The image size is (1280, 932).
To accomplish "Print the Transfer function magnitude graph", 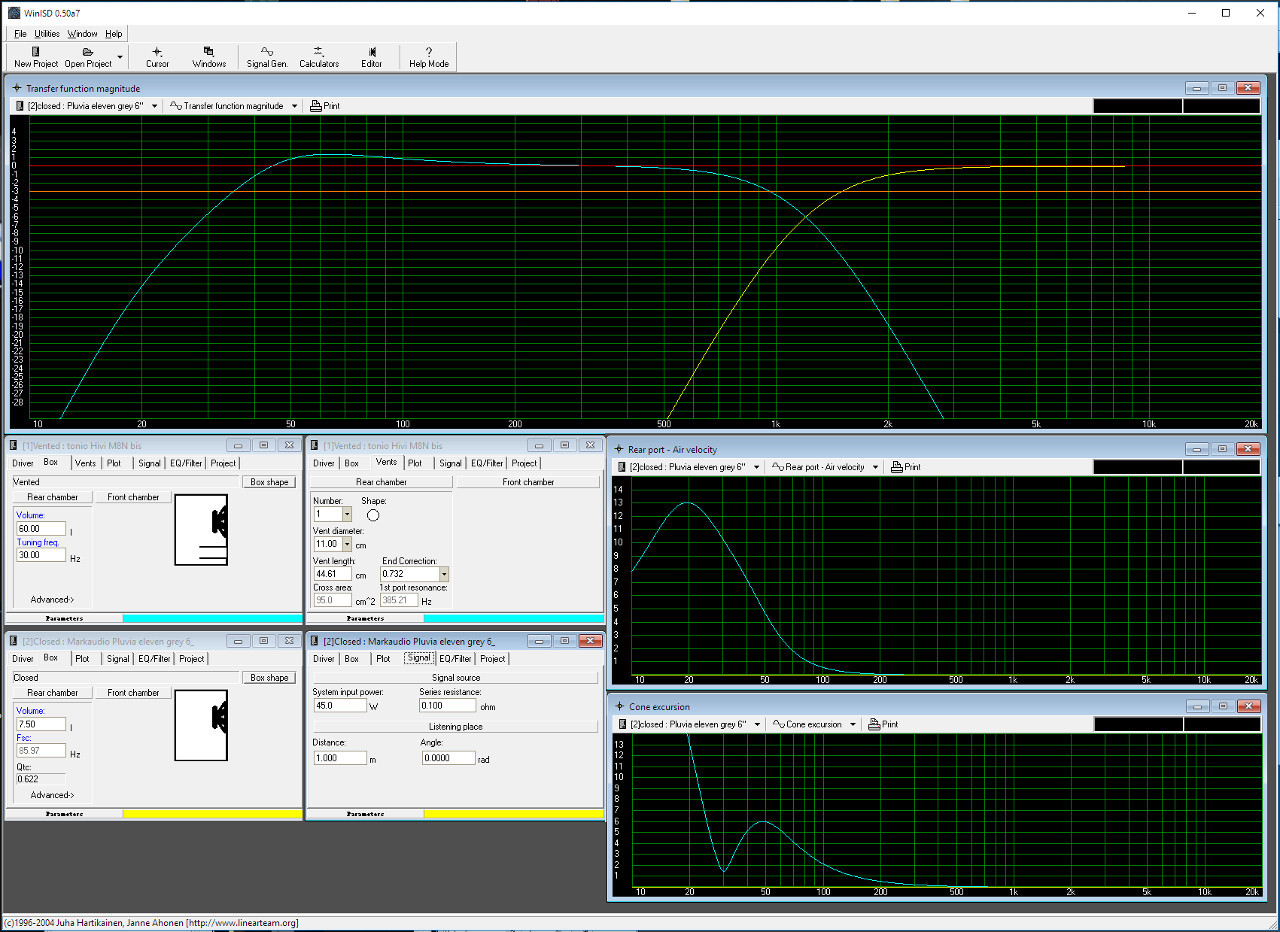I will pos(325,106).
